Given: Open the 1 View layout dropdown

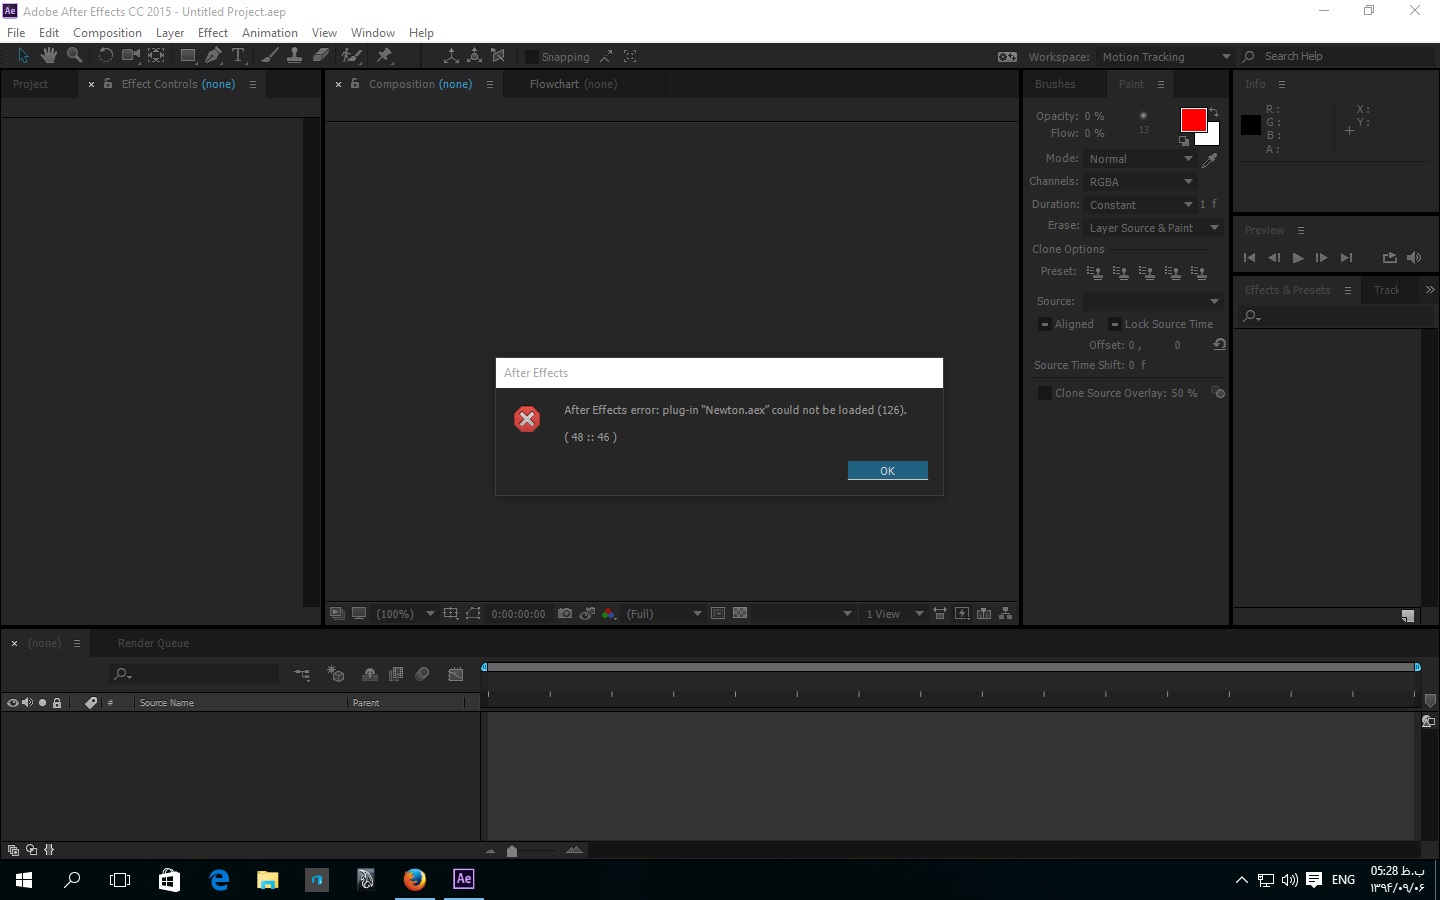Looking at the screenshot, I should [x=895, y=613].
